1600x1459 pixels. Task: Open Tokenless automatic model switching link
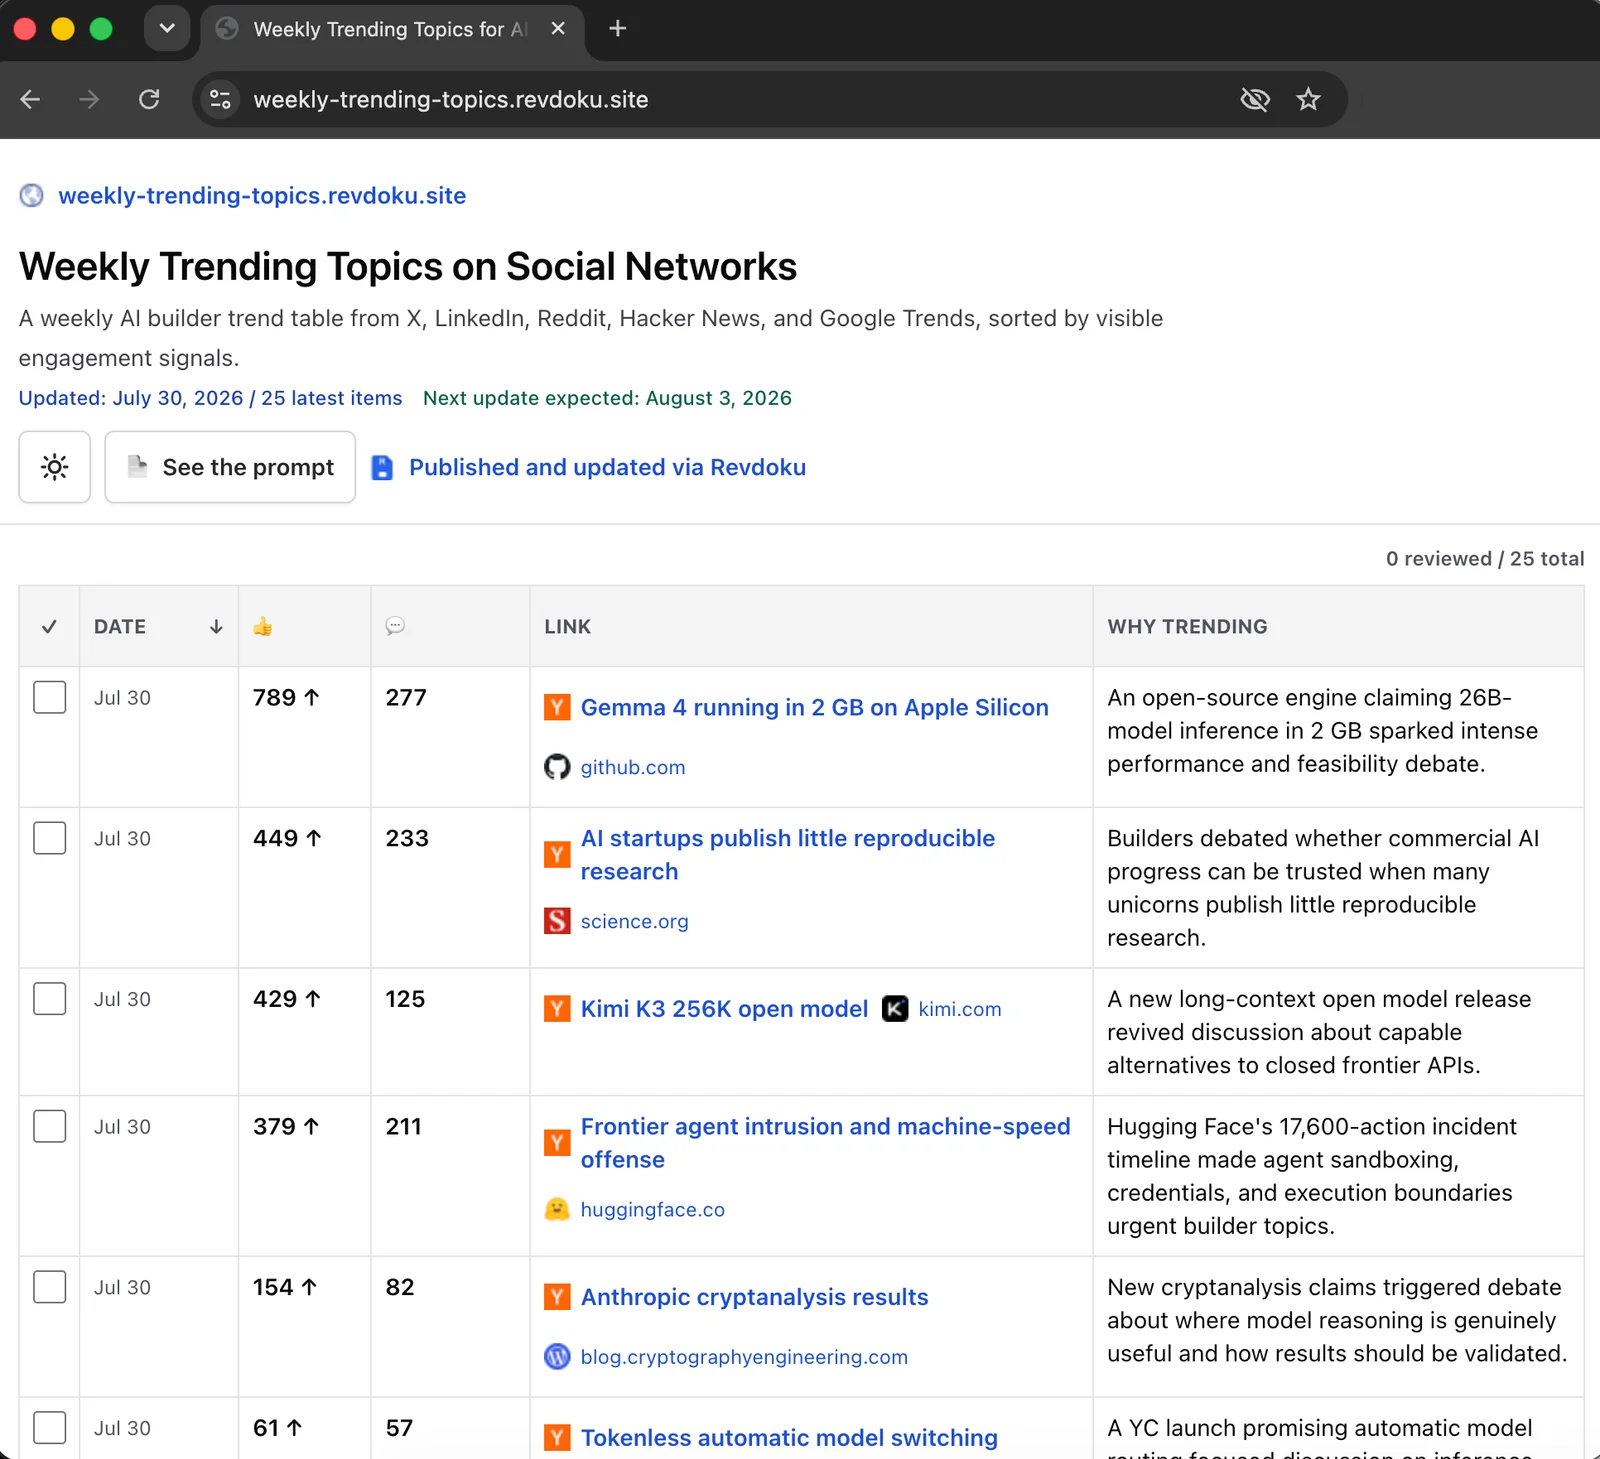[x=789, y=1438]
